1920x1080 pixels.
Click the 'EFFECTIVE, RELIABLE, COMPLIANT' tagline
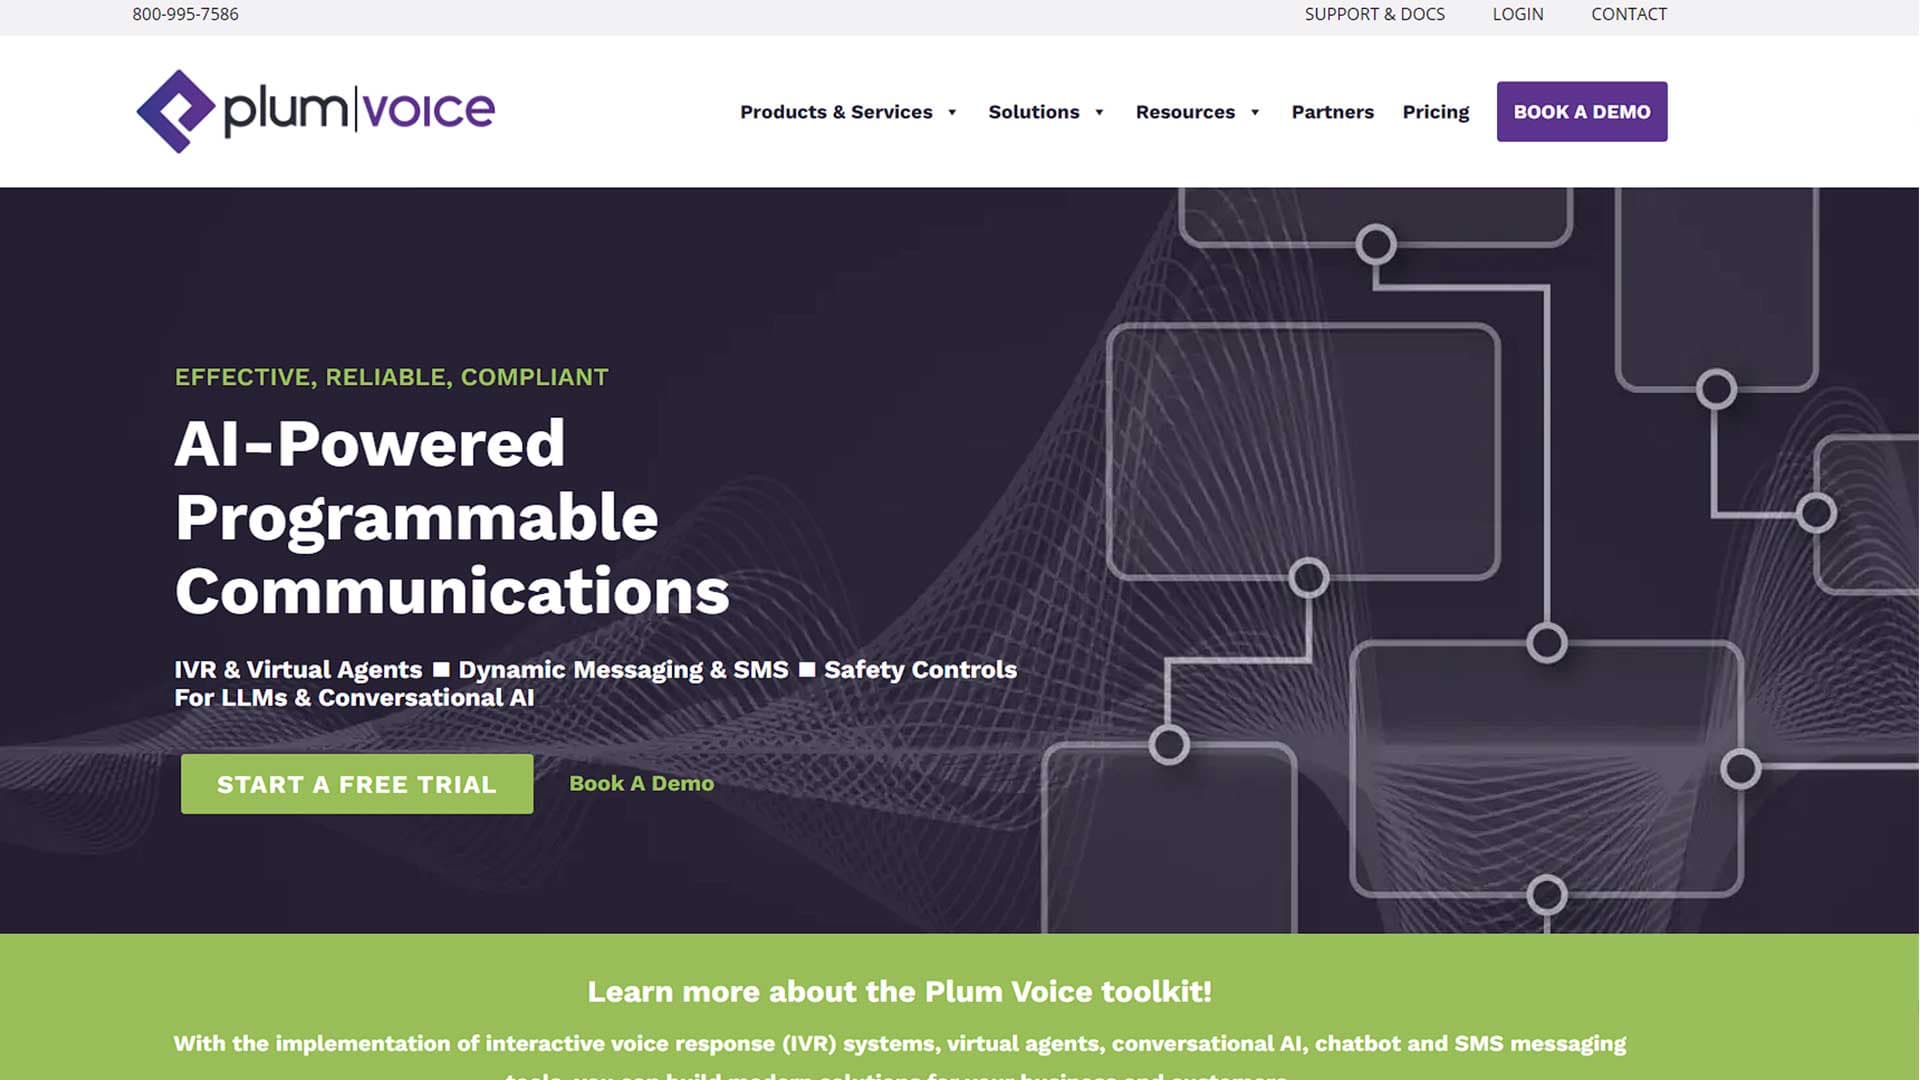tap(391, 377)
